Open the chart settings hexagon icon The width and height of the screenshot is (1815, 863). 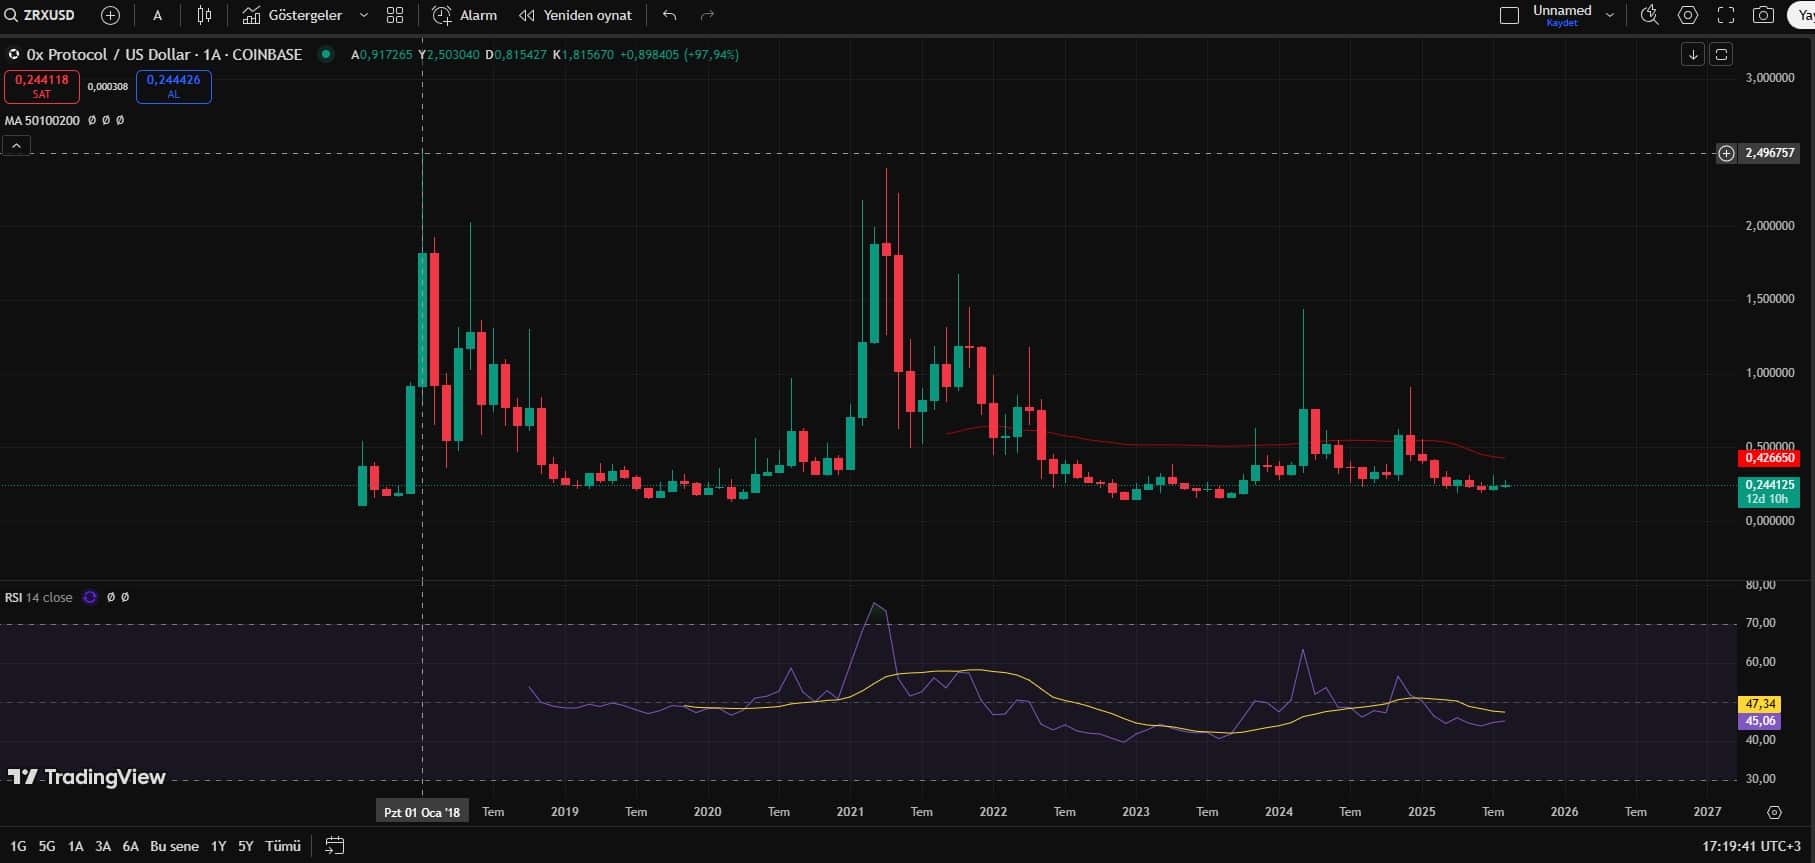[x=1687, y=15]
